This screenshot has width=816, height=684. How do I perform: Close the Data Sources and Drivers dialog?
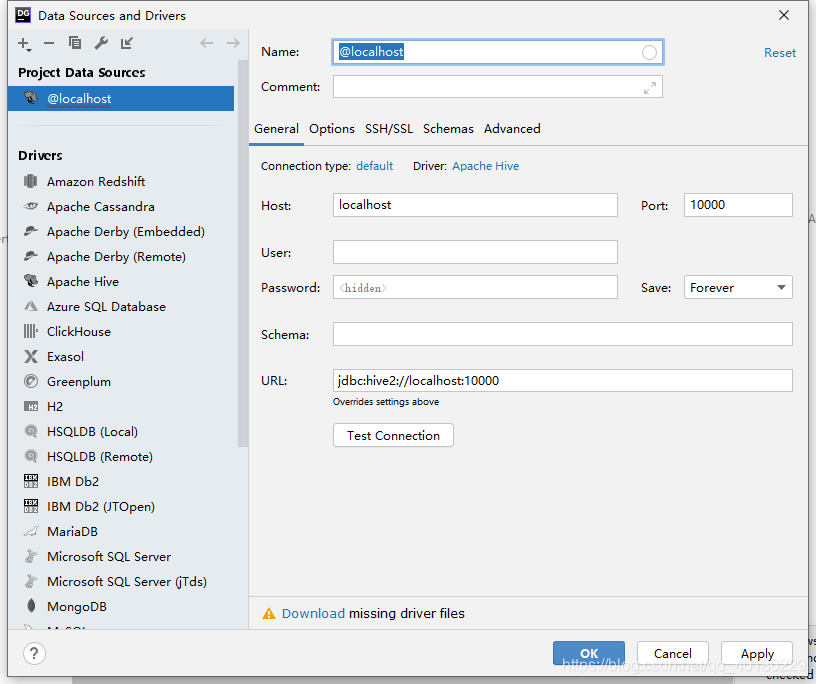784,15
